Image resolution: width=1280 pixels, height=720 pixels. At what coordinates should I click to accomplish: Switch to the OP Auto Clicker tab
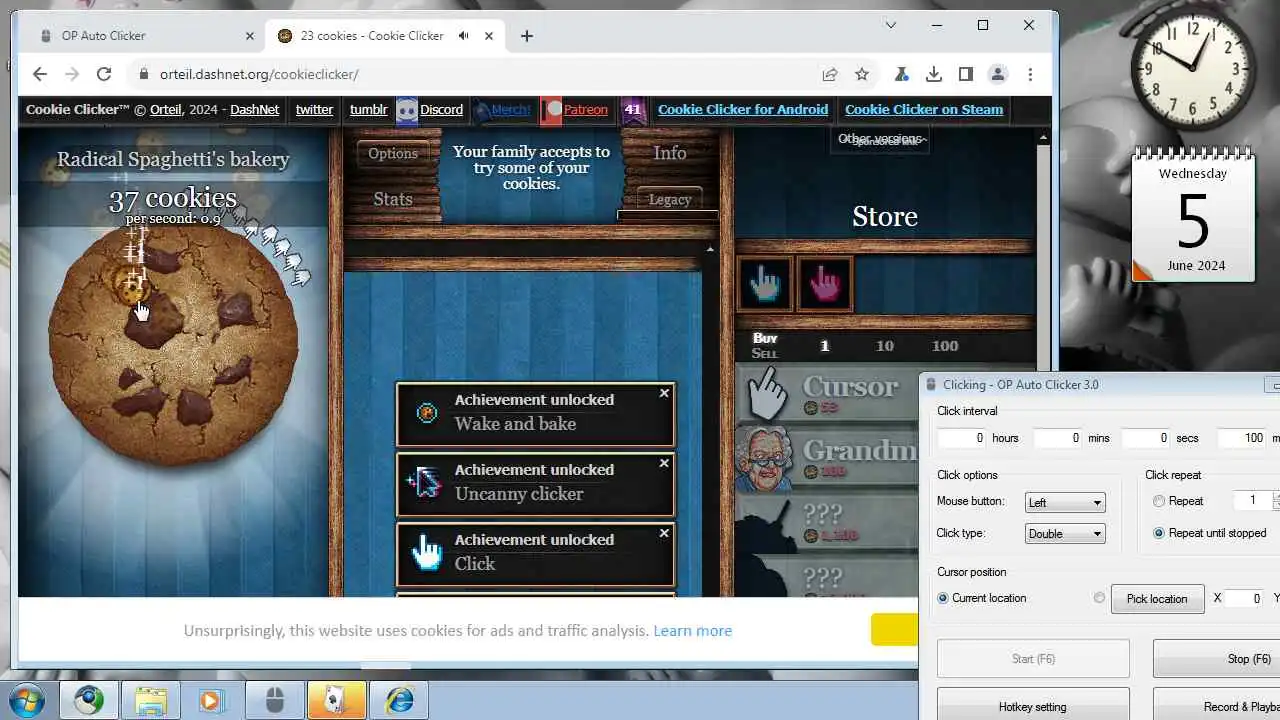pyautogui.click(x=141, y=36)
